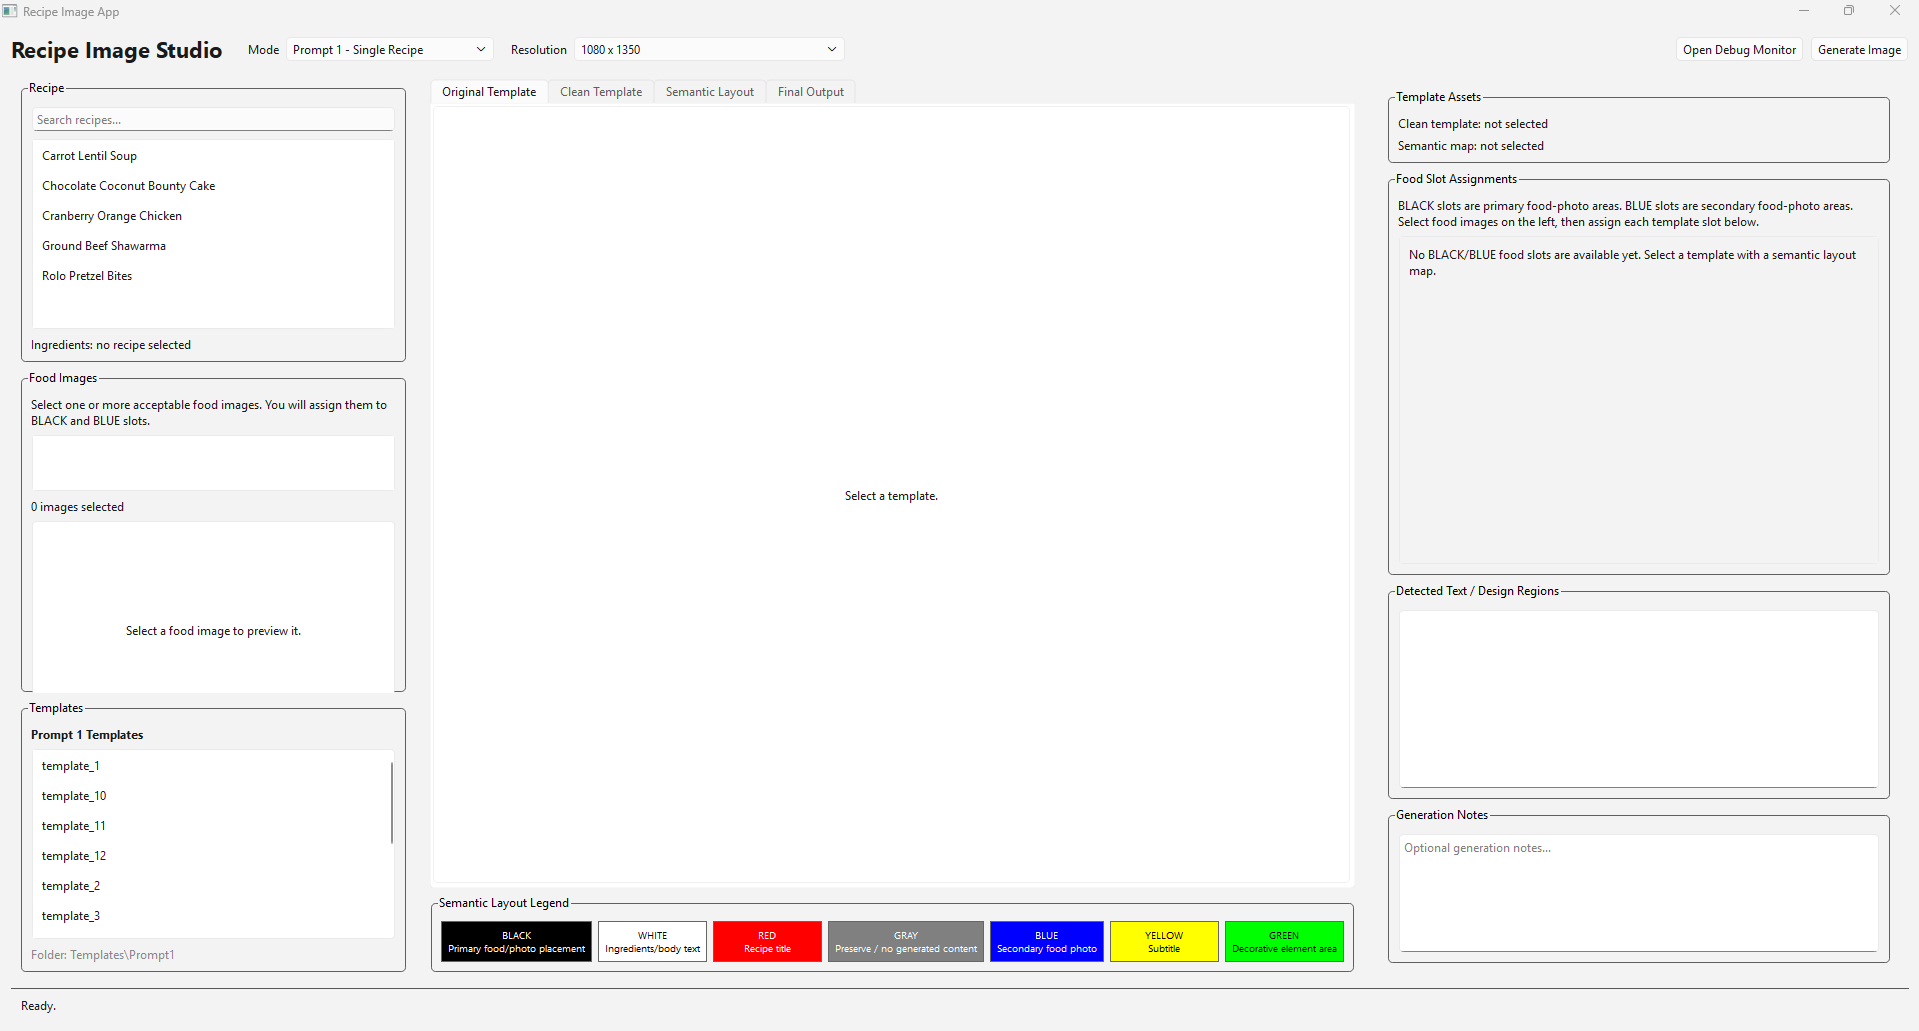Click the WHITE ingredients/body text swatch
The image size is (1919, 1031).
(652, 942)
